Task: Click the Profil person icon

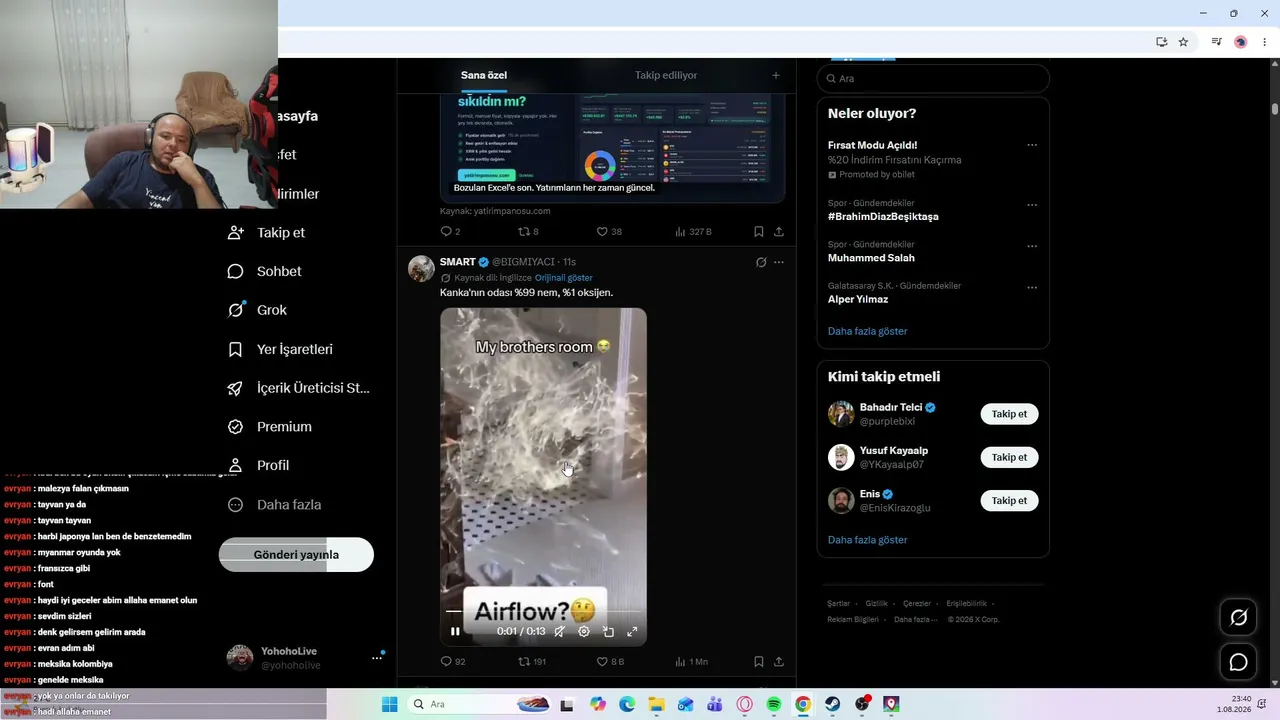Action: point(236,466)
